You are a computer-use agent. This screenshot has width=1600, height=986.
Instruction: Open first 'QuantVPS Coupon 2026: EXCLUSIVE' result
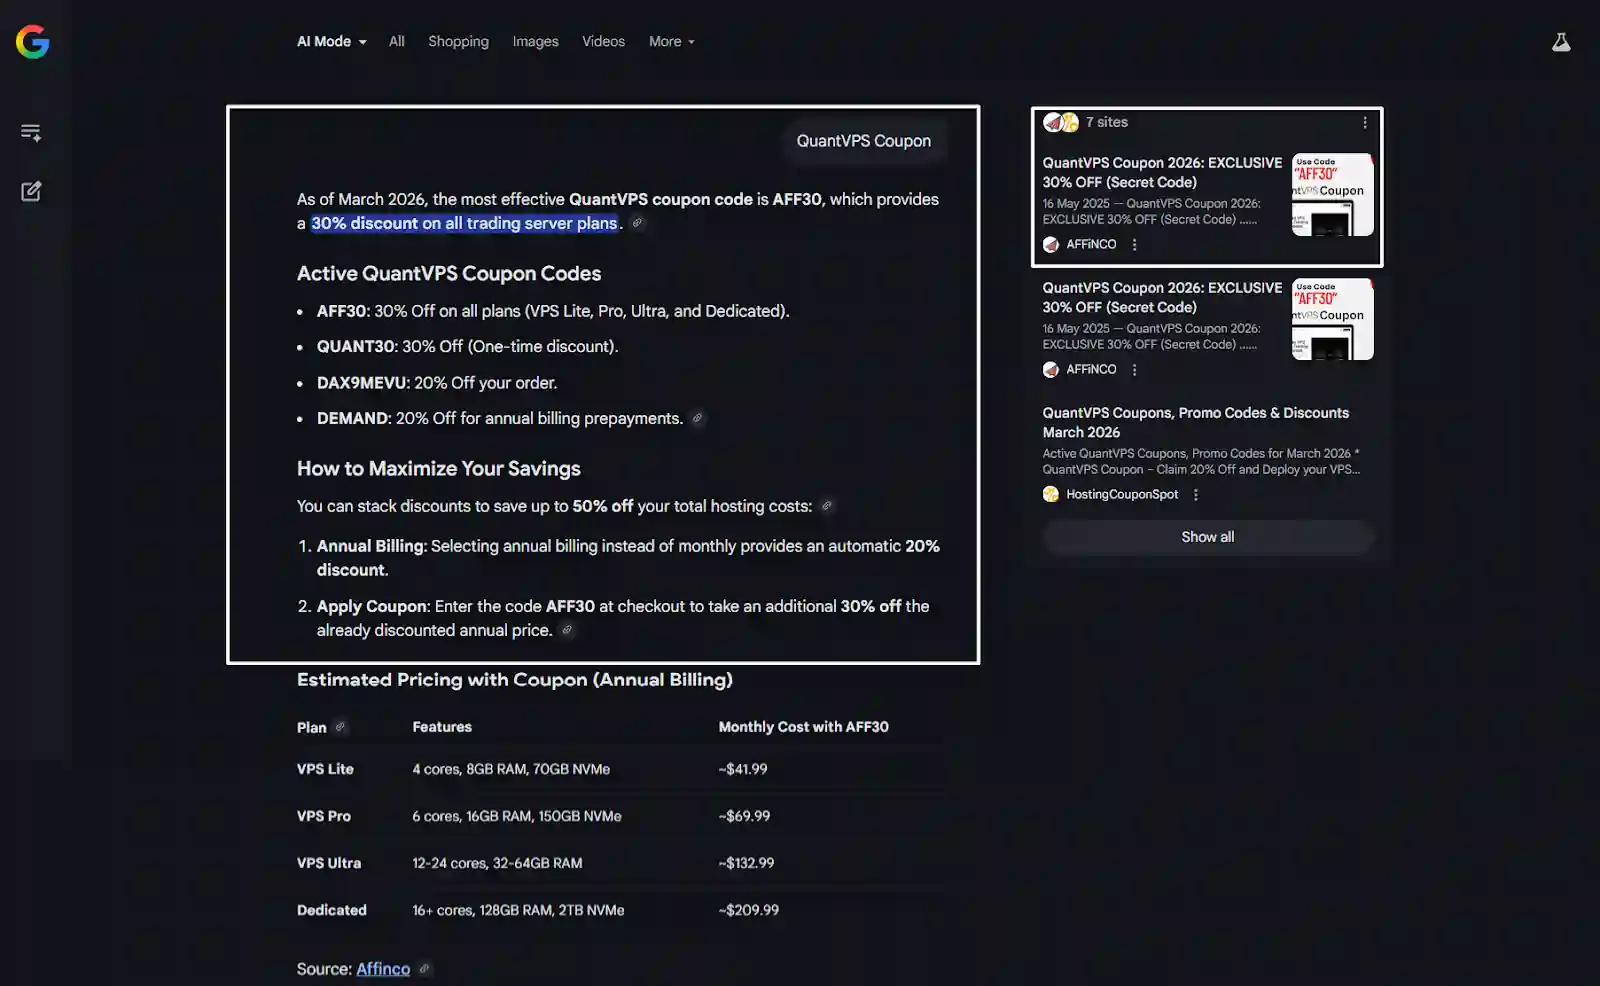point(1162,172)
